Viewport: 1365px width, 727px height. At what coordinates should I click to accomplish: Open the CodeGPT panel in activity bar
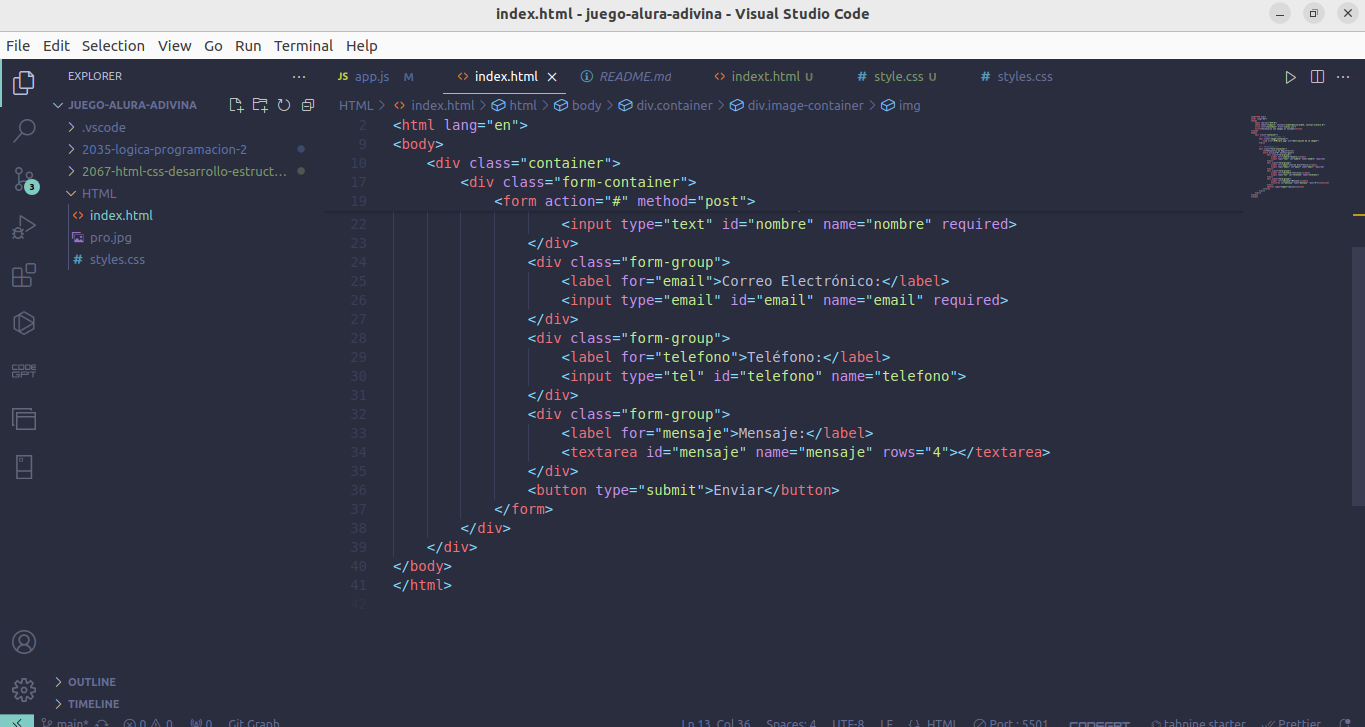pos(24,371)
